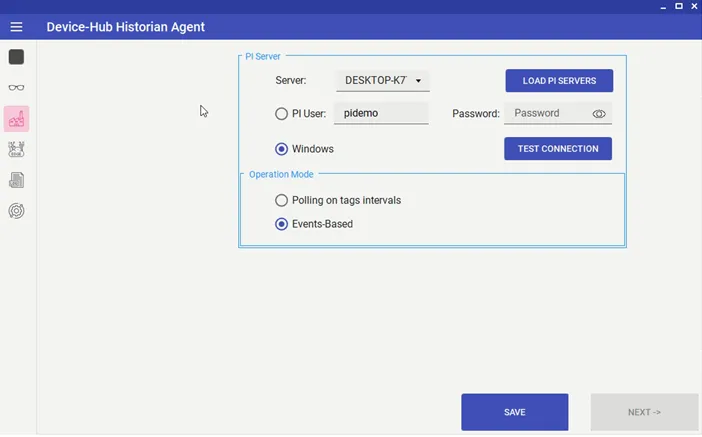Open the circular gear settings icon in sidebar
Screen dimensions: 702x437
pyautogui.click(x=17, y=210)
